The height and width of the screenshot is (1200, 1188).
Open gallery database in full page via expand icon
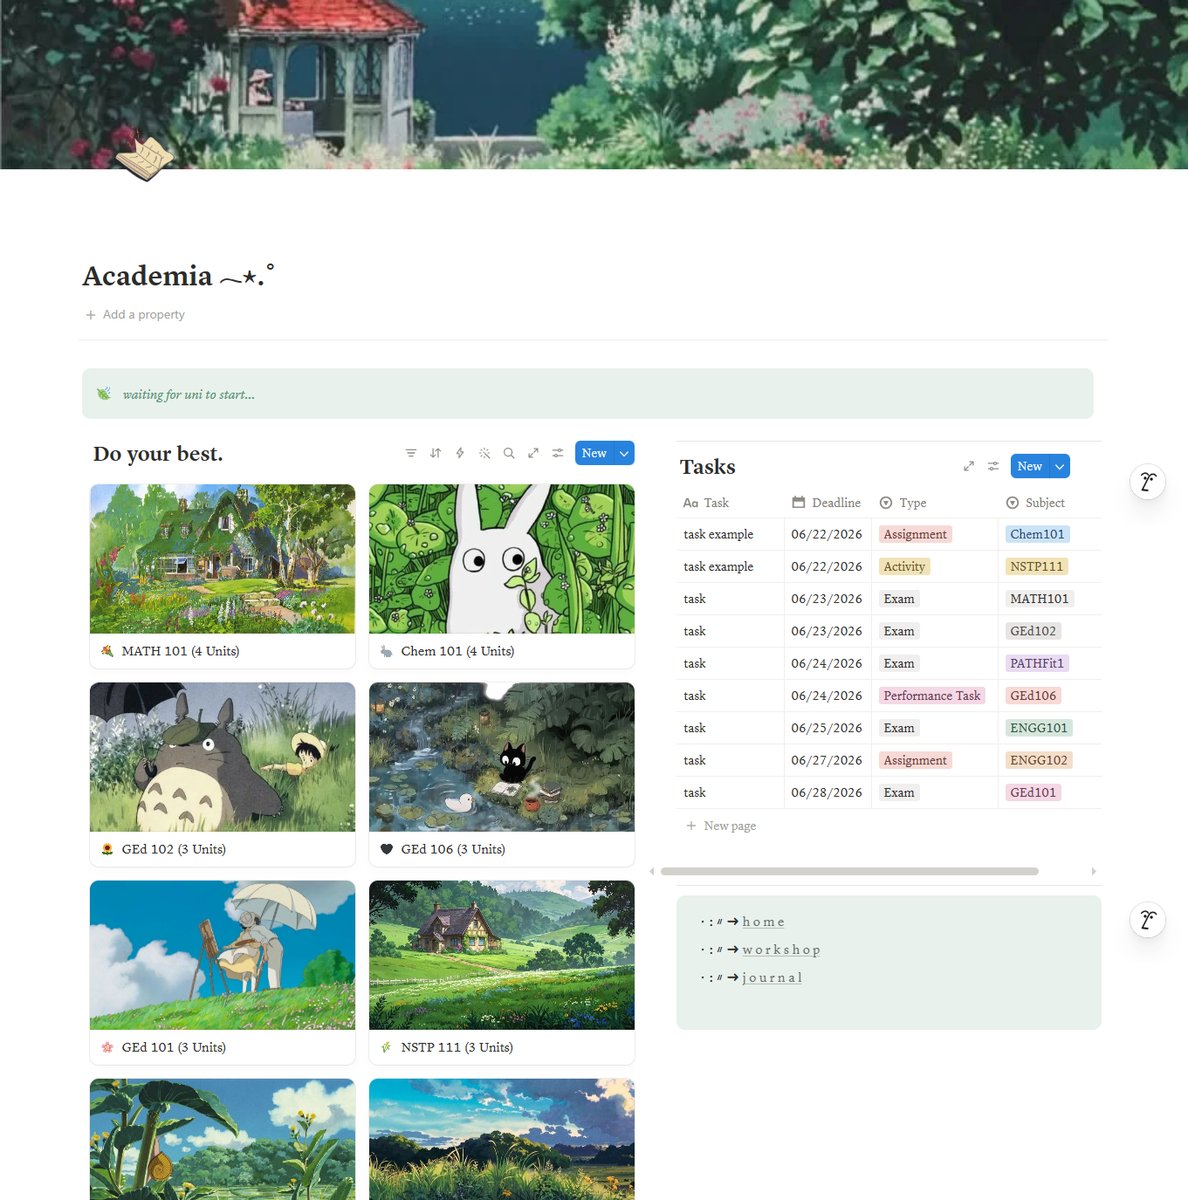(533, 453)
